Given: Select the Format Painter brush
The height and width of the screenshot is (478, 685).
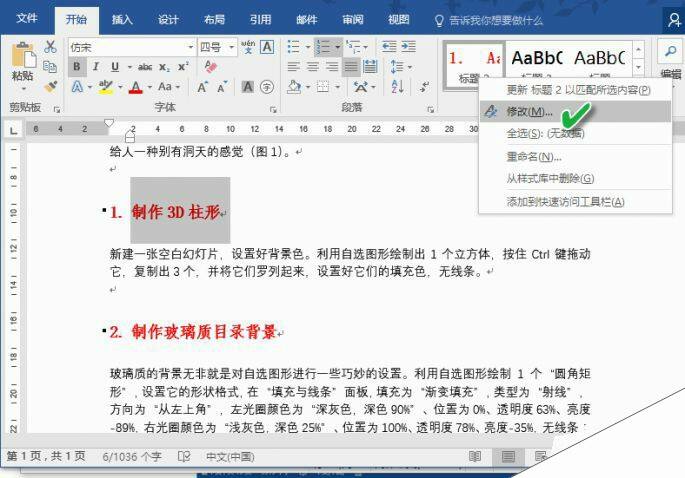Looking at the screenshot, I should [51, 87].
